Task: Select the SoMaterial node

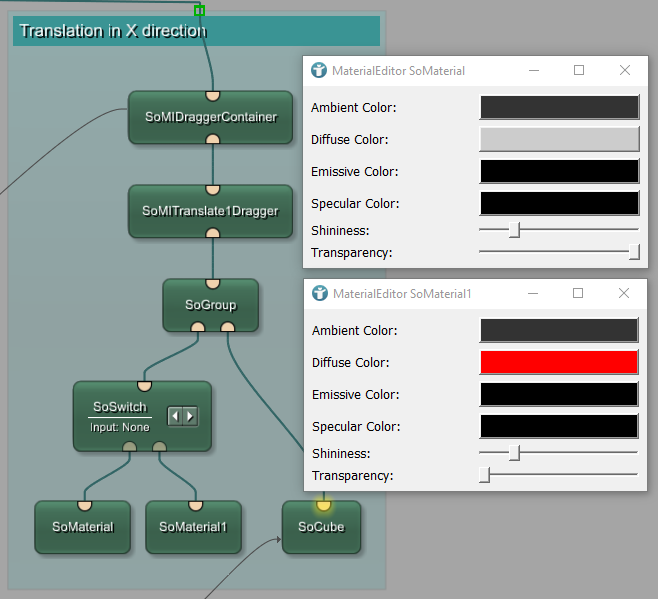Action: (83, 527)
